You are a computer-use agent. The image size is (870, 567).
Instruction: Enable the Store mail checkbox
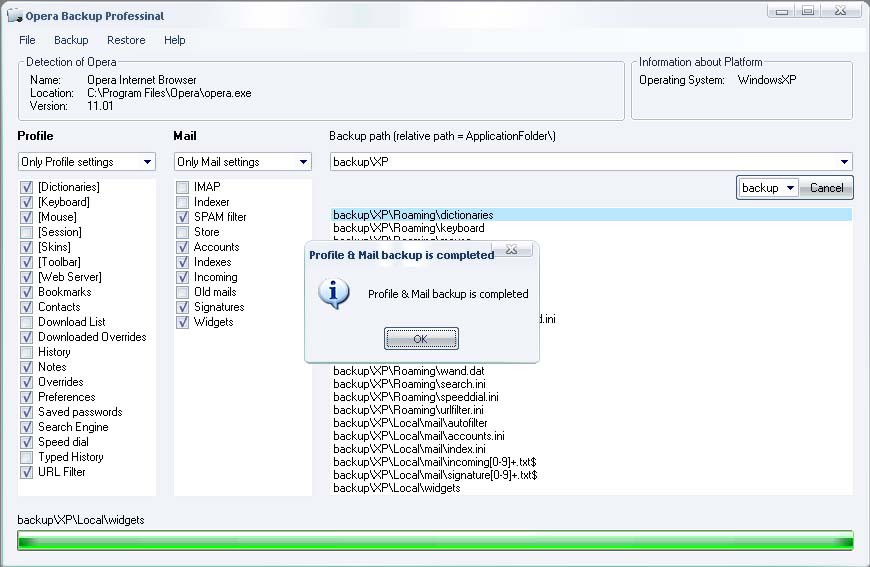click(183, 232)
